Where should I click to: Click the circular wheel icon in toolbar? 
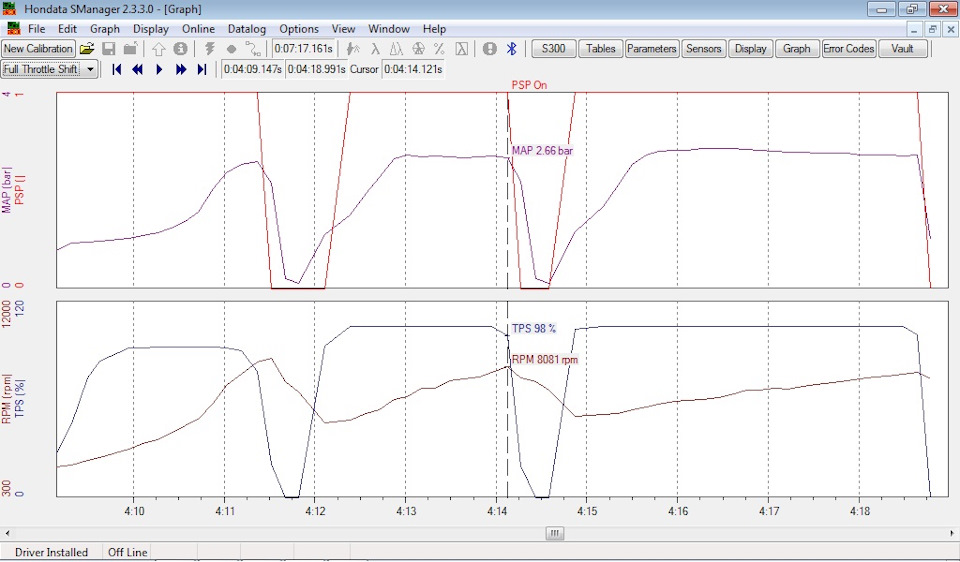418,48
